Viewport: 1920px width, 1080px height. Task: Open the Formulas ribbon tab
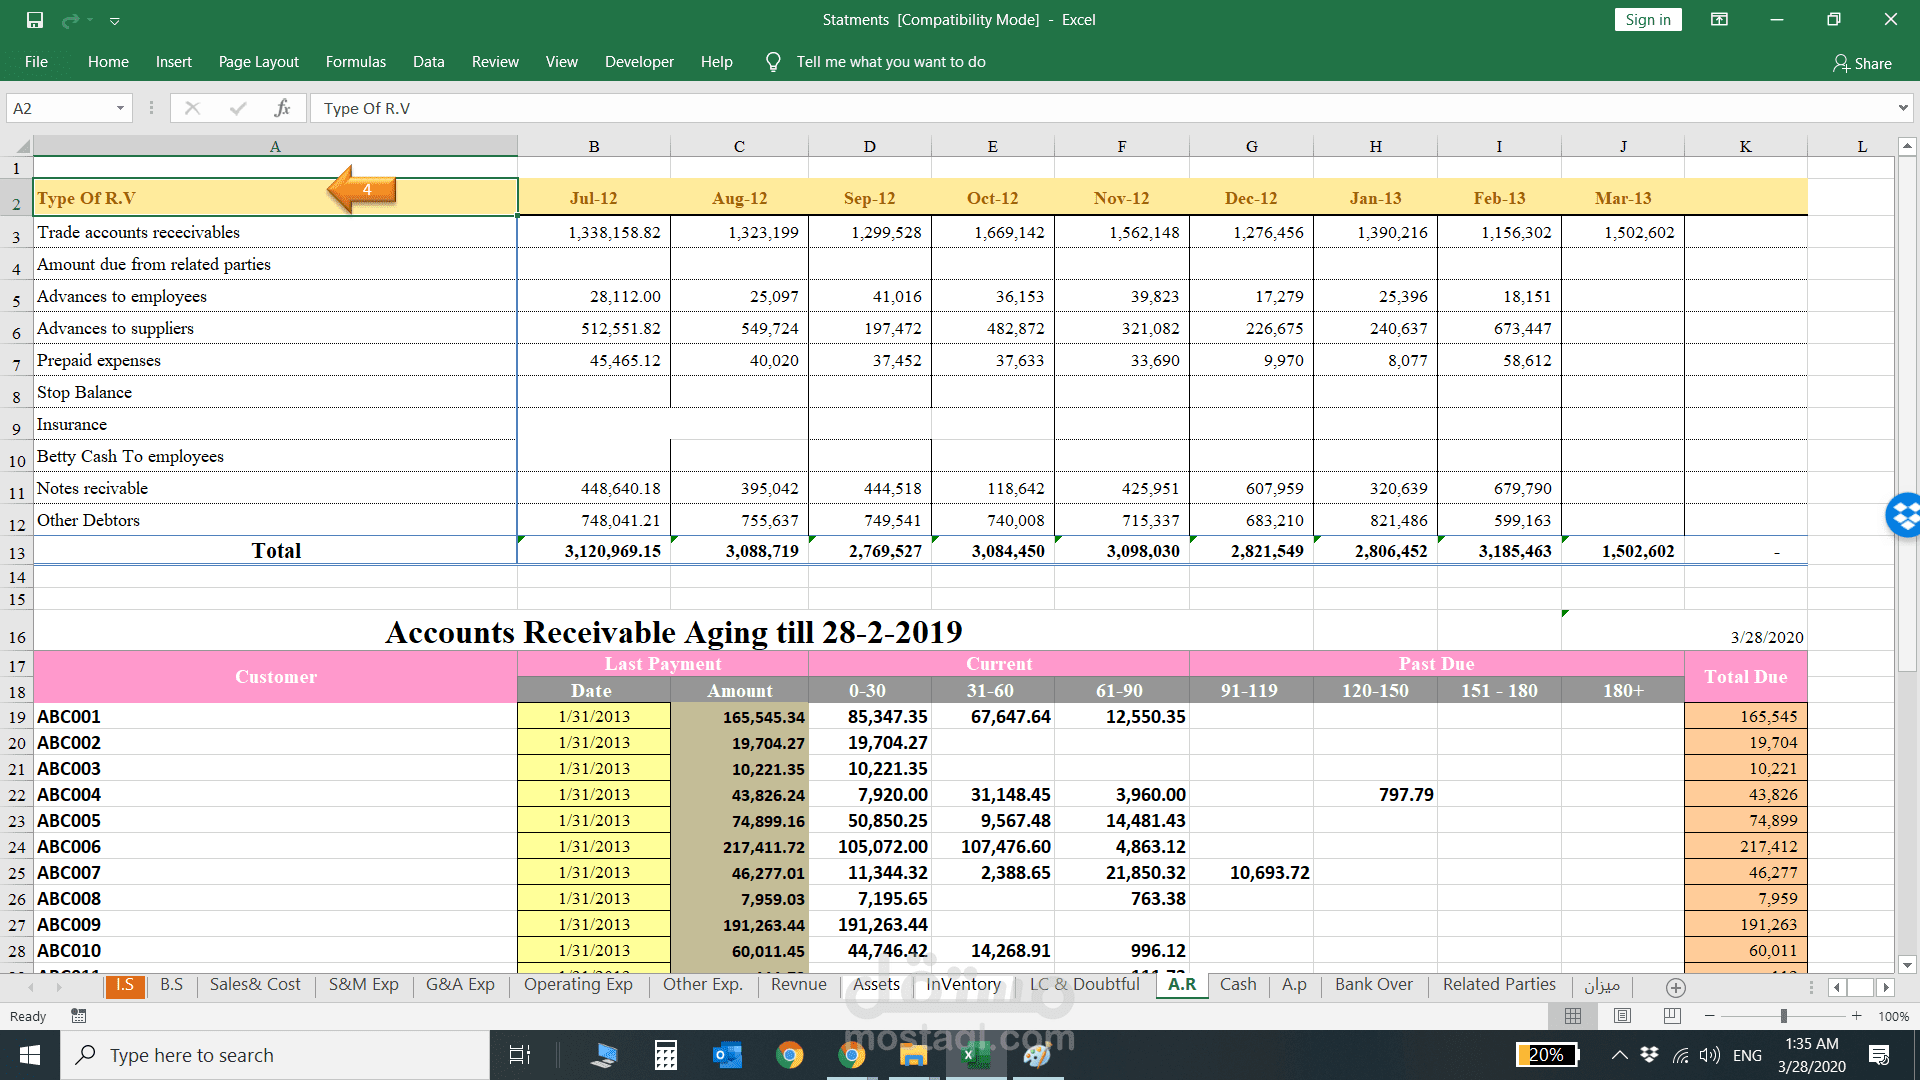coord(355,62)
